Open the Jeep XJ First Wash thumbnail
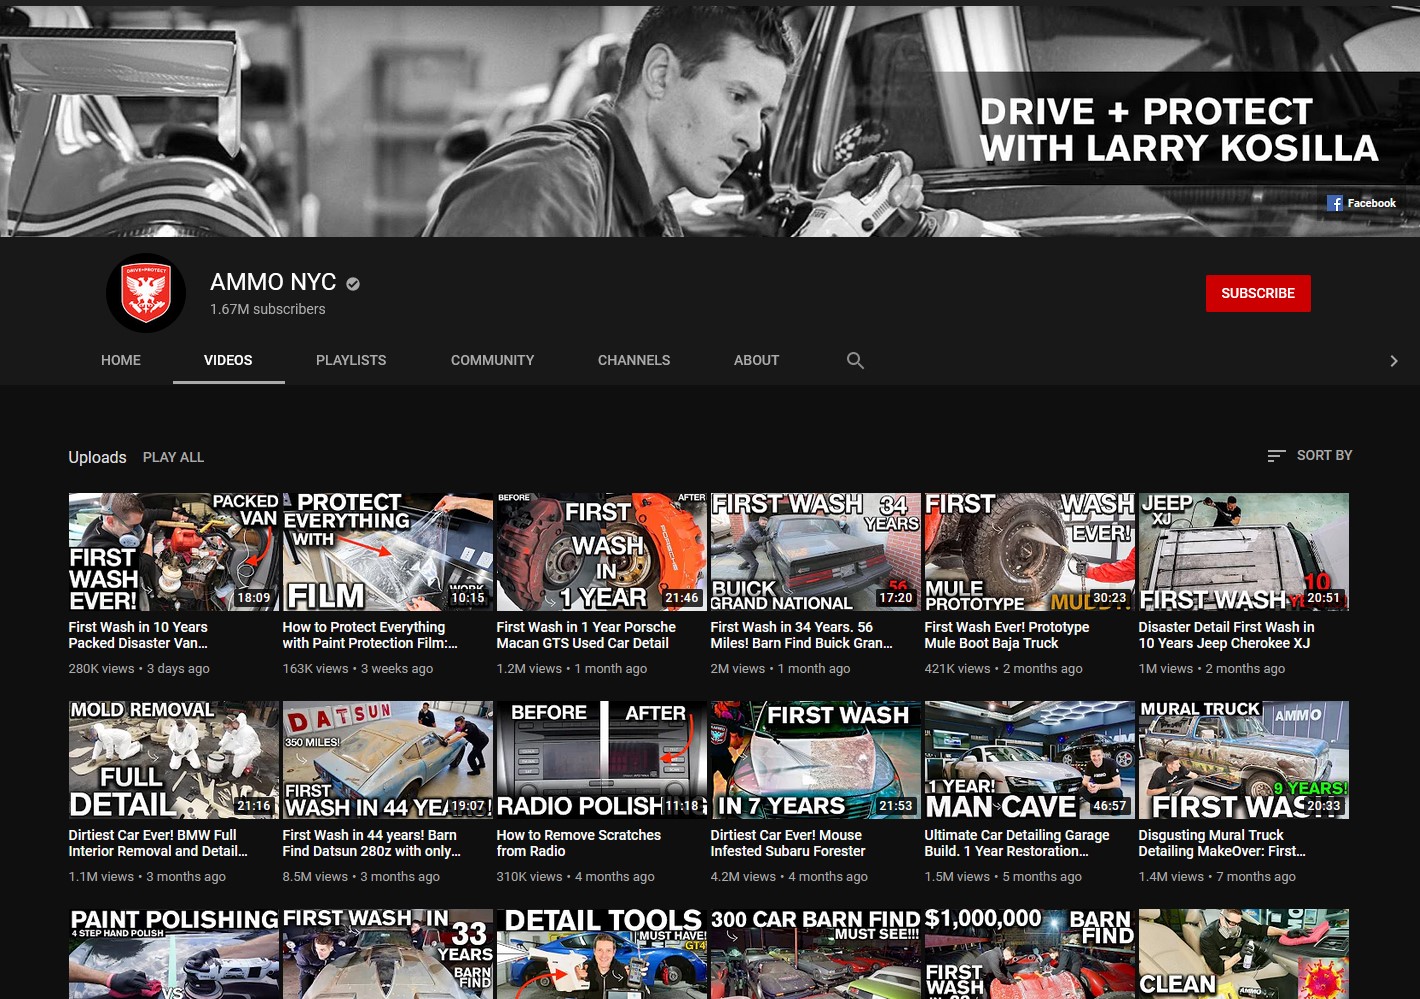The height and width of the screenshot is (999, 1420). coord(1244,551)
